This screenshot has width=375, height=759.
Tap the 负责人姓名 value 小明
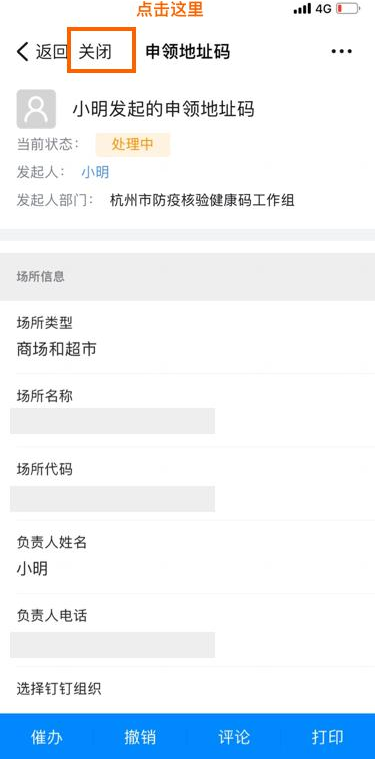[32, 568]
